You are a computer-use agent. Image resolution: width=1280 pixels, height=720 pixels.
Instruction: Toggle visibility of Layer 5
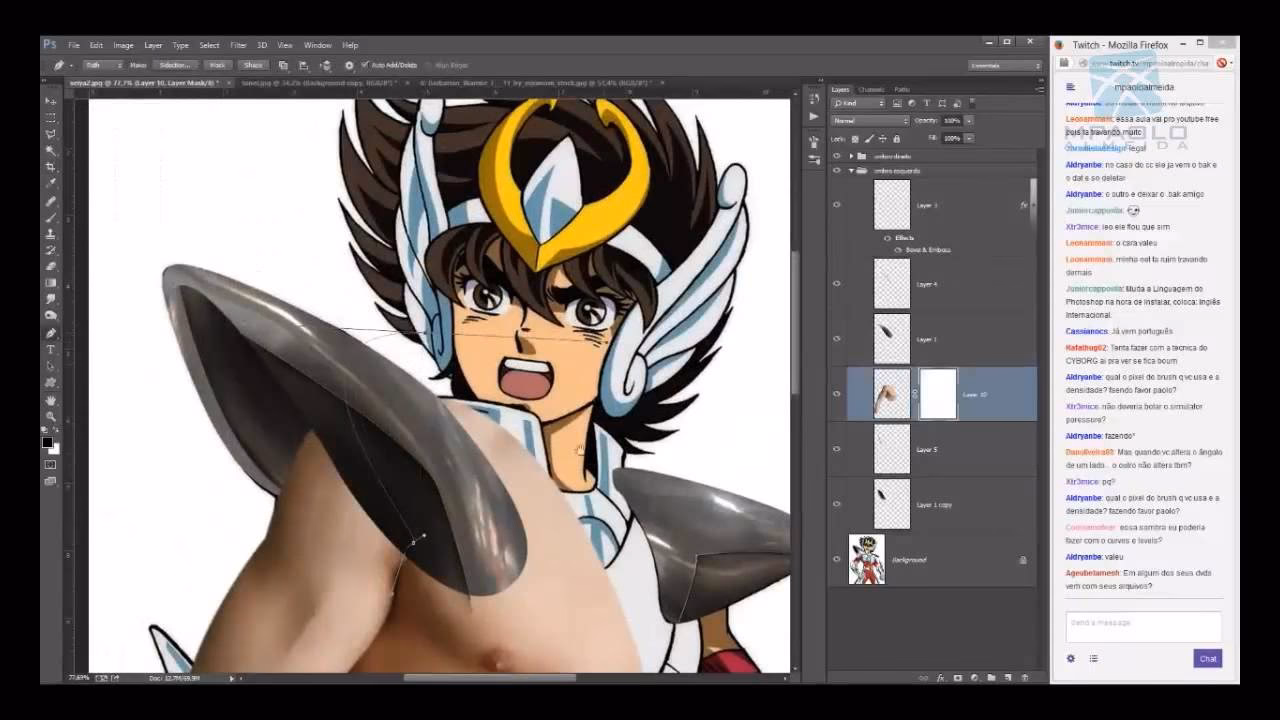(837, 449)
